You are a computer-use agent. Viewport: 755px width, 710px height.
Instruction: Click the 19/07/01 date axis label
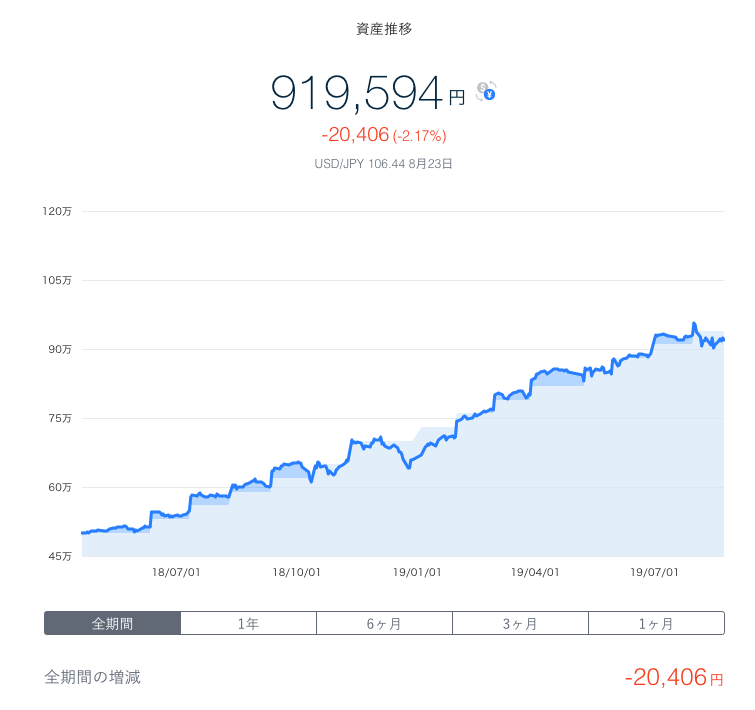point(655,573)
